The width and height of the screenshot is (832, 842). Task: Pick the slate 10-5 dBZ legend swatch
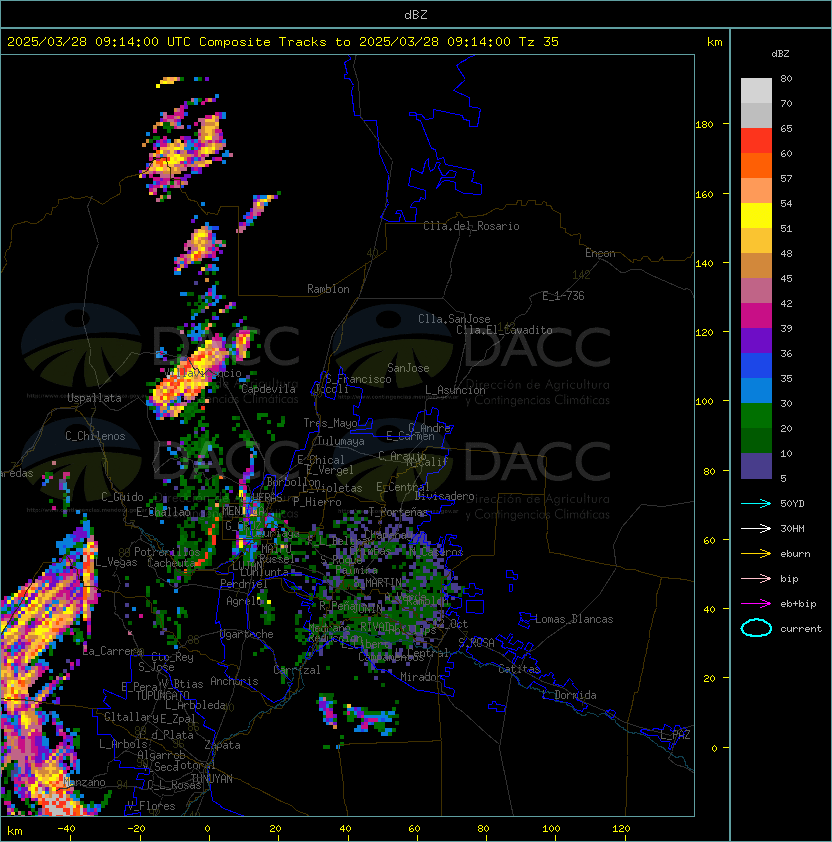(x=756, y=466)
